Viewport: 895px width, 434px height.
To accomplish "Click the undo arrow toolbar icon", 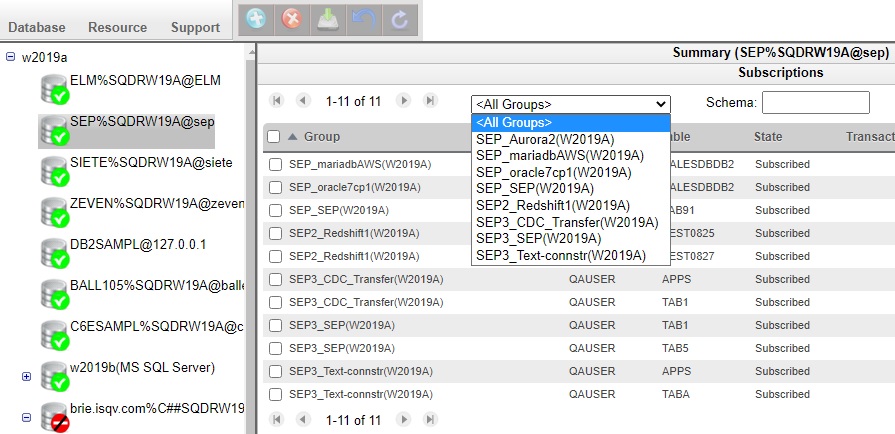I will point(364,21).
